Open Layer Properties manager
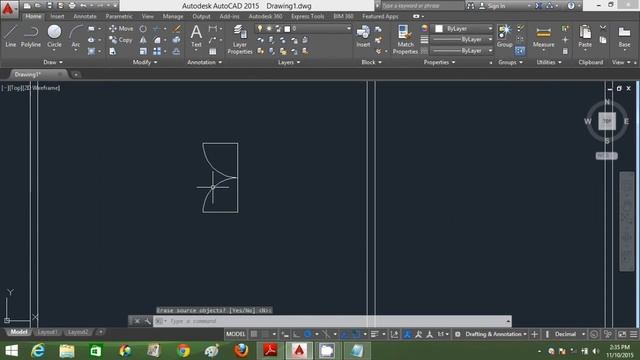The width and height of the screenshot is (640, 360). click(x=240, y=40)
